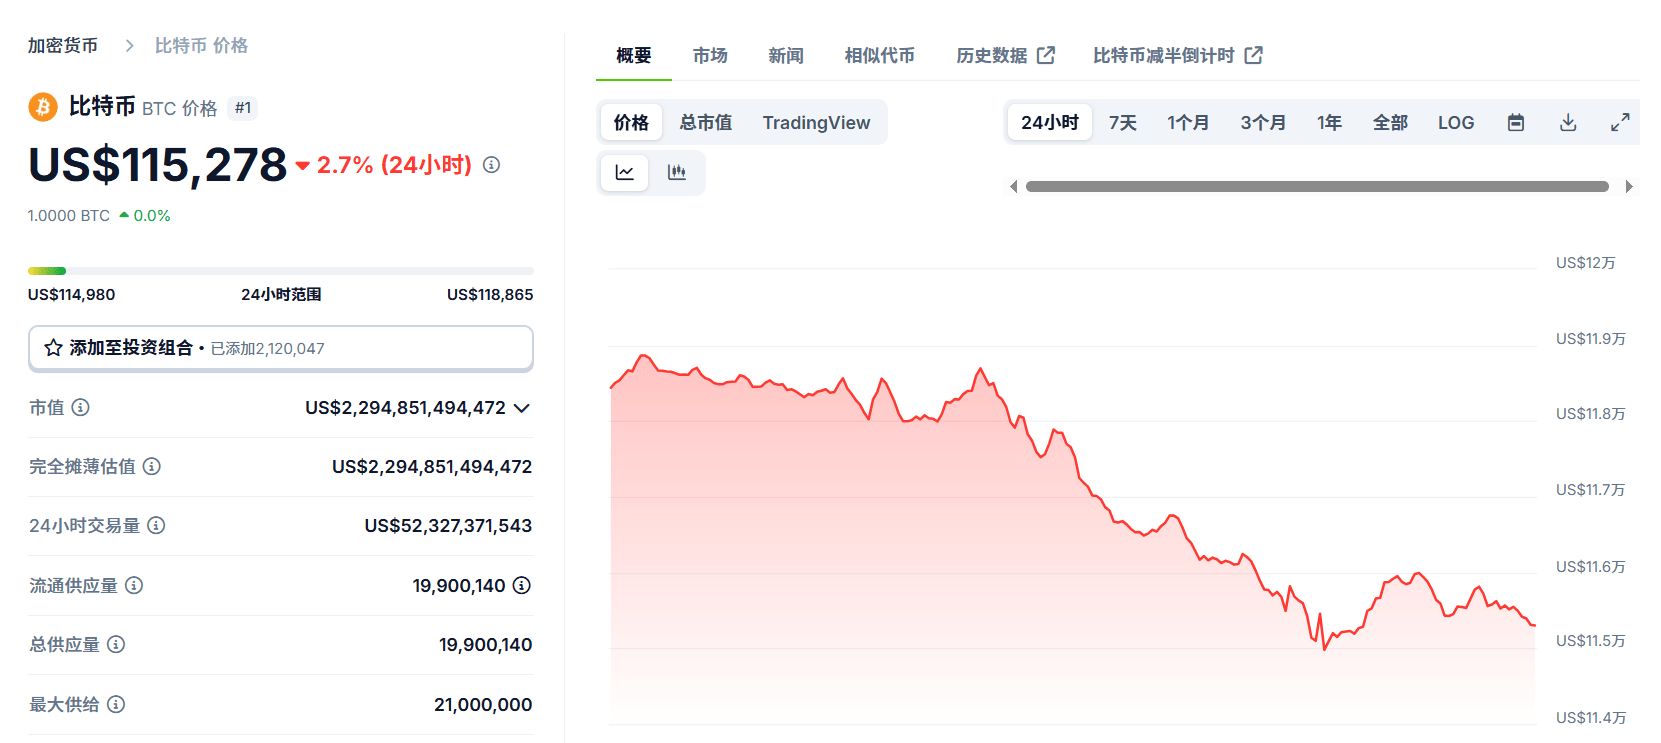The width and height of the screenshot is (1661, 743).
Task: Open the 概要 tab
Action: [x=634, y=55]
